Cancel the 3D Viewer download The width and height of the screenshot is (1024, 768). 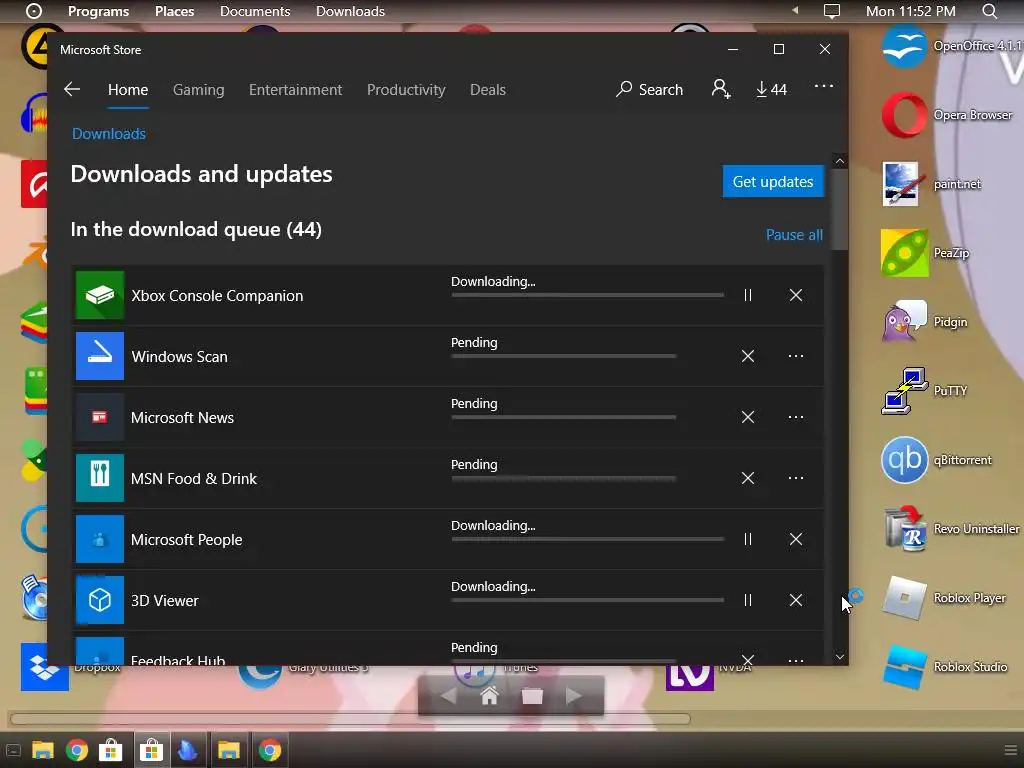(x=795, y=600)
